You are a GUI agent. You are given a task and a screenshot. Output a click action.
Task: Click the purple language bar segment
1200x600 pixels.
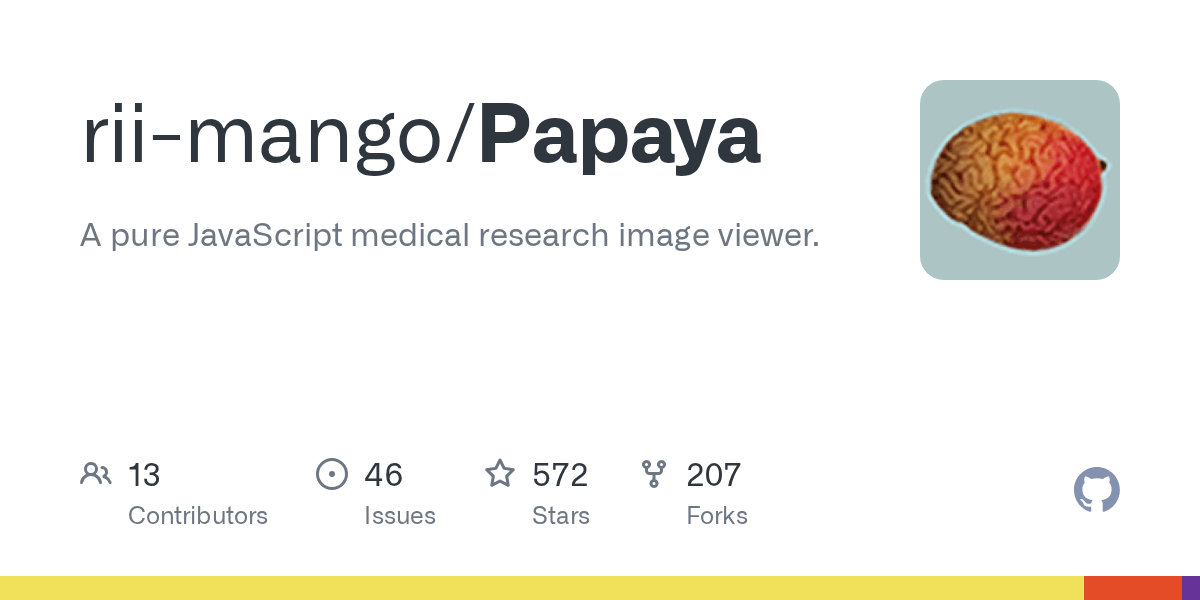coord(1191,588)
